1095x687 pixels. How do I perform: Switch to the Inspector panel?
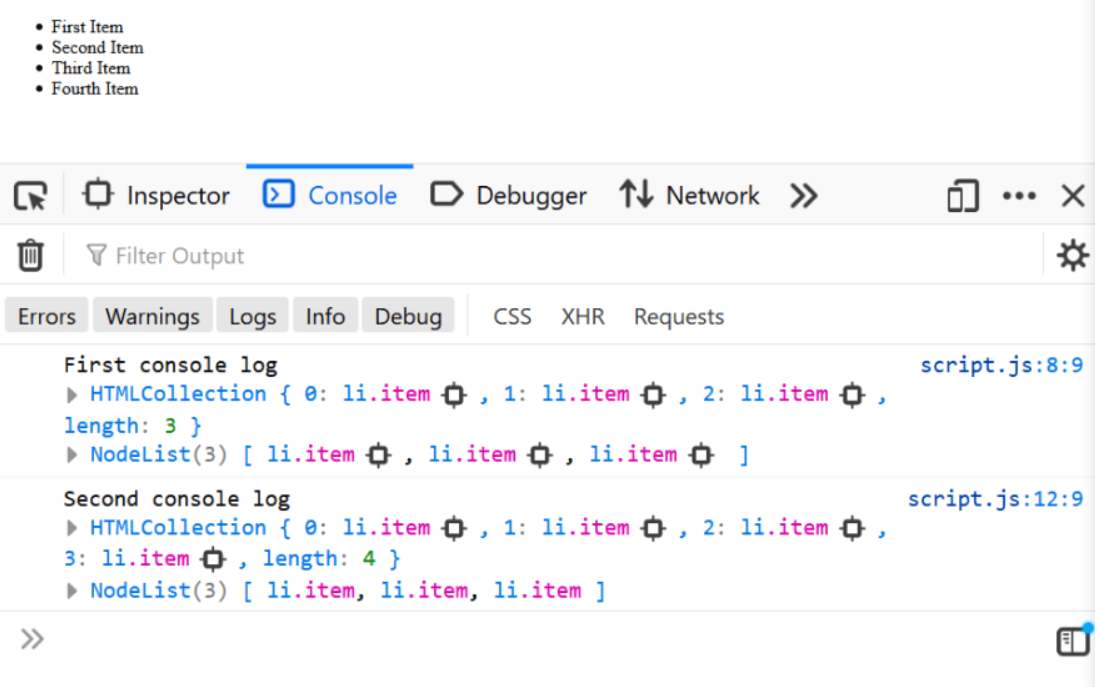(x=156, y=196)
